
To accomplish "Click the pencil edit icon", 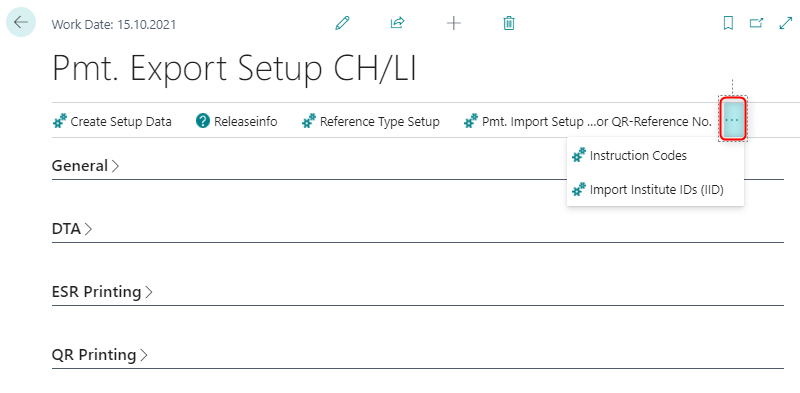I will [342, 23].
